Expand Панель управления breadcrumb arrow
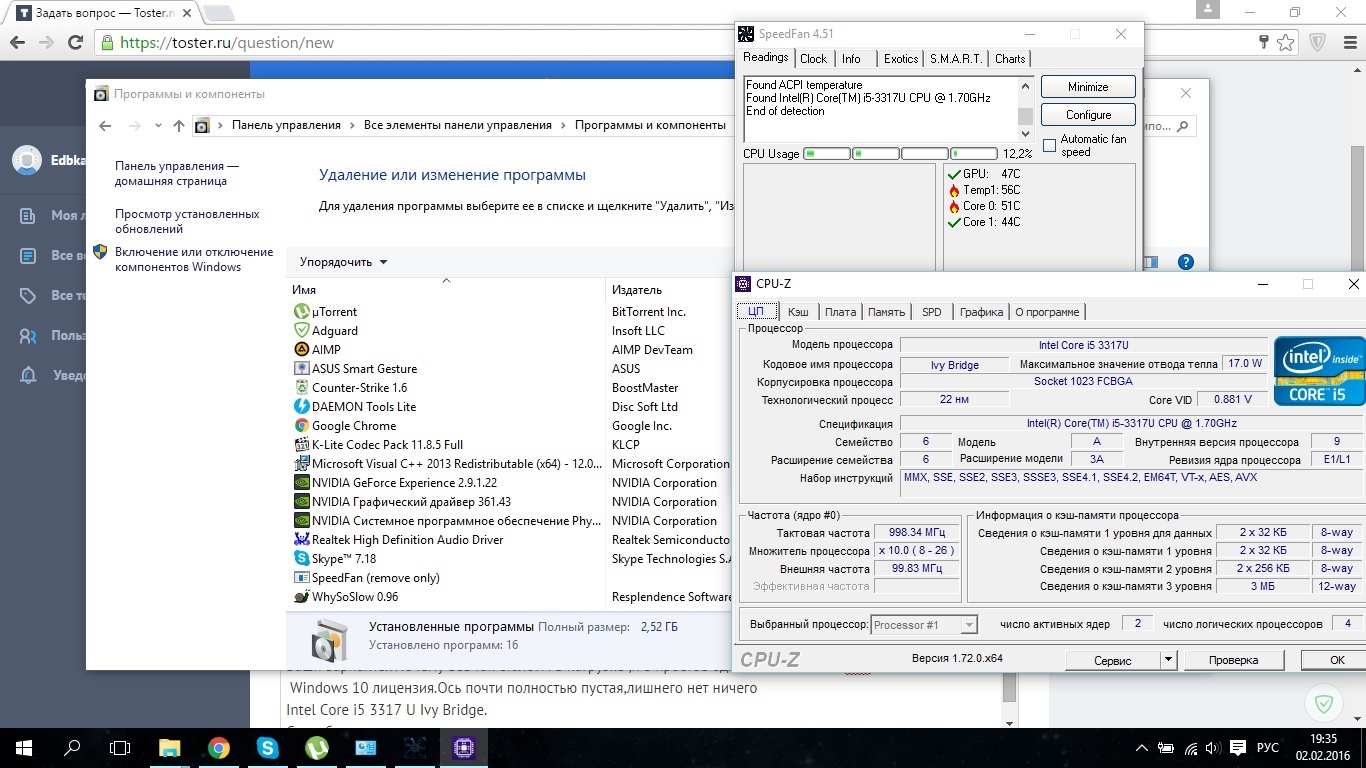Screen dimensions: 1366x768 (352, 126)
